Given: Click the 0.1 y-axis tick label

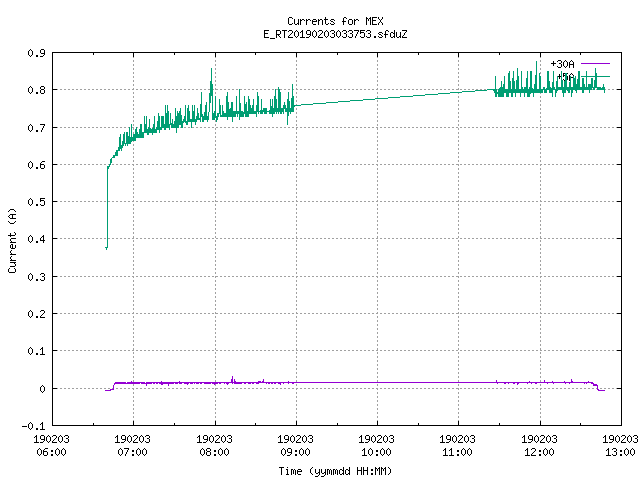Looking at the screenshot, I should 36,351.
